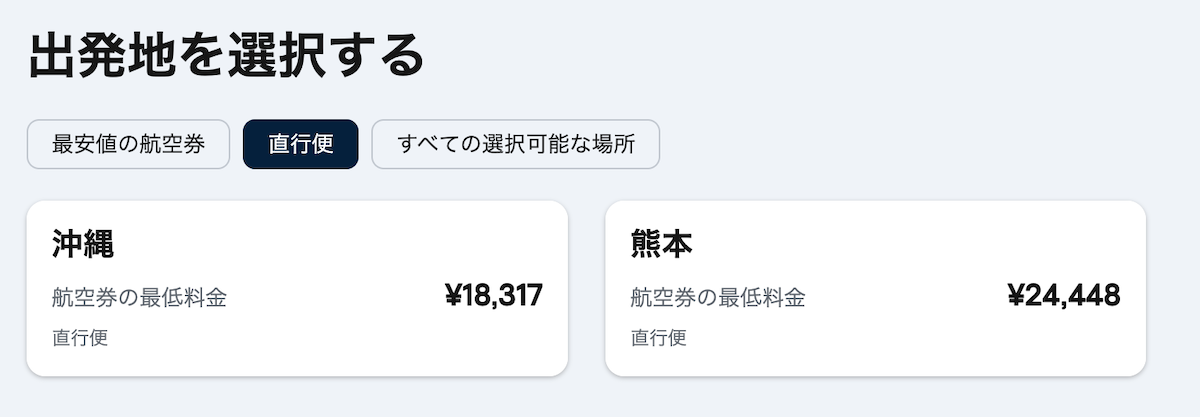
Task: Toggle the selected 直行便 filter chip
Action: (300, 144)
